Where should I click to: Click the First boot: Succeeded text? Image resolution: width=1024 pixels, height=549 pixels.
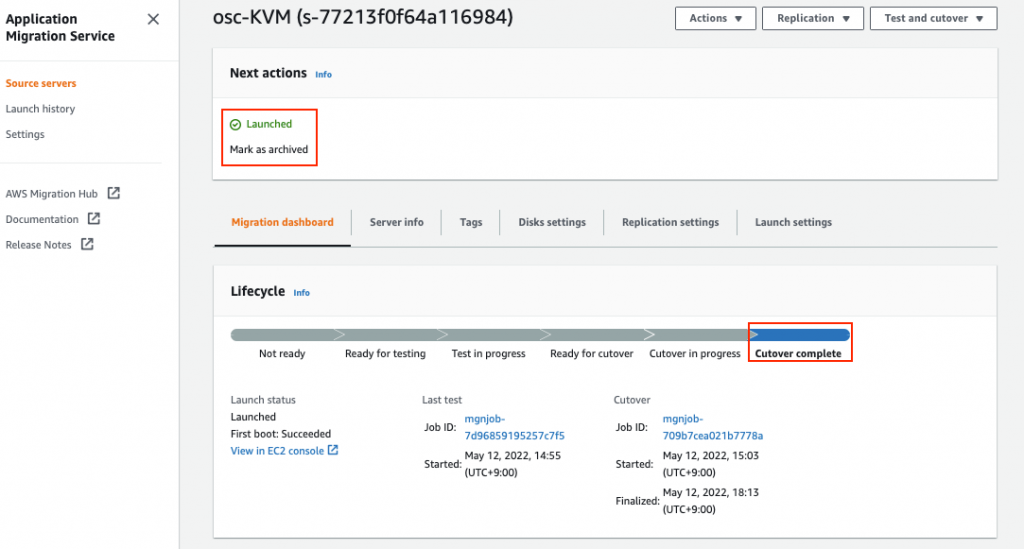click(x=281, y=433)
